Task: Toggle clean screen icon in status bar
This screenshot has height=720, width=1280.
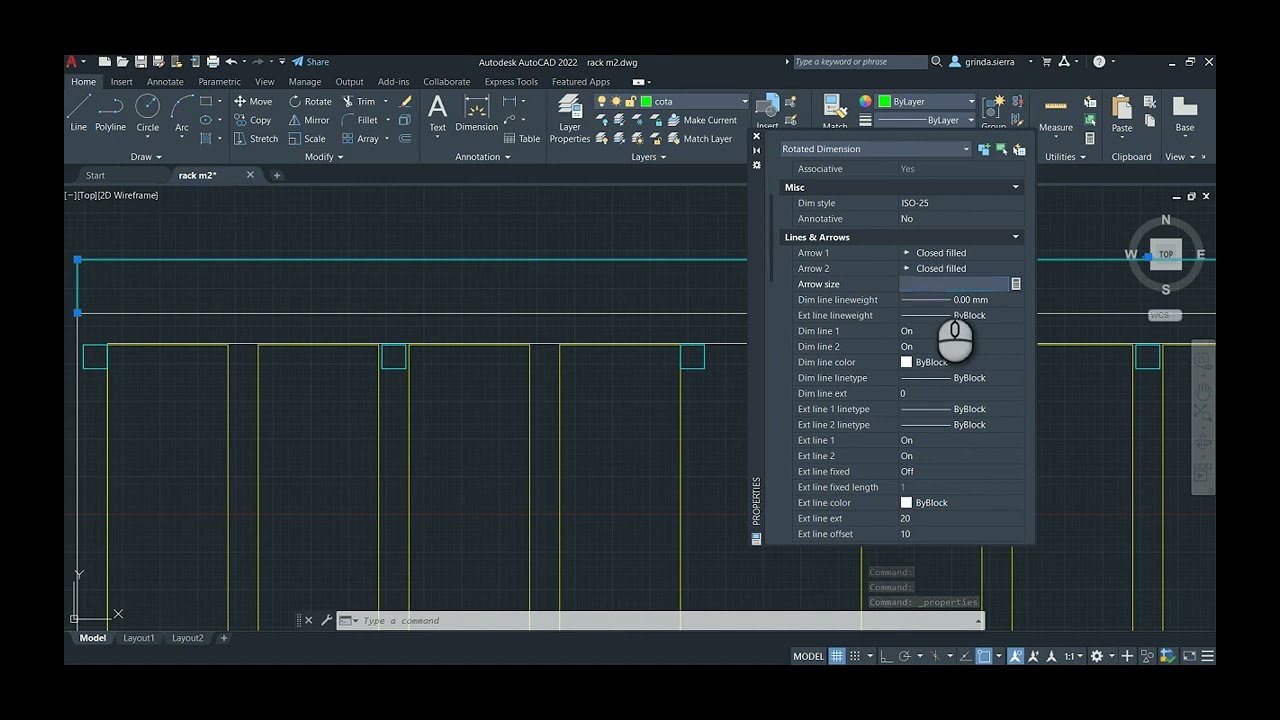Action: [x=1189, y=656]
